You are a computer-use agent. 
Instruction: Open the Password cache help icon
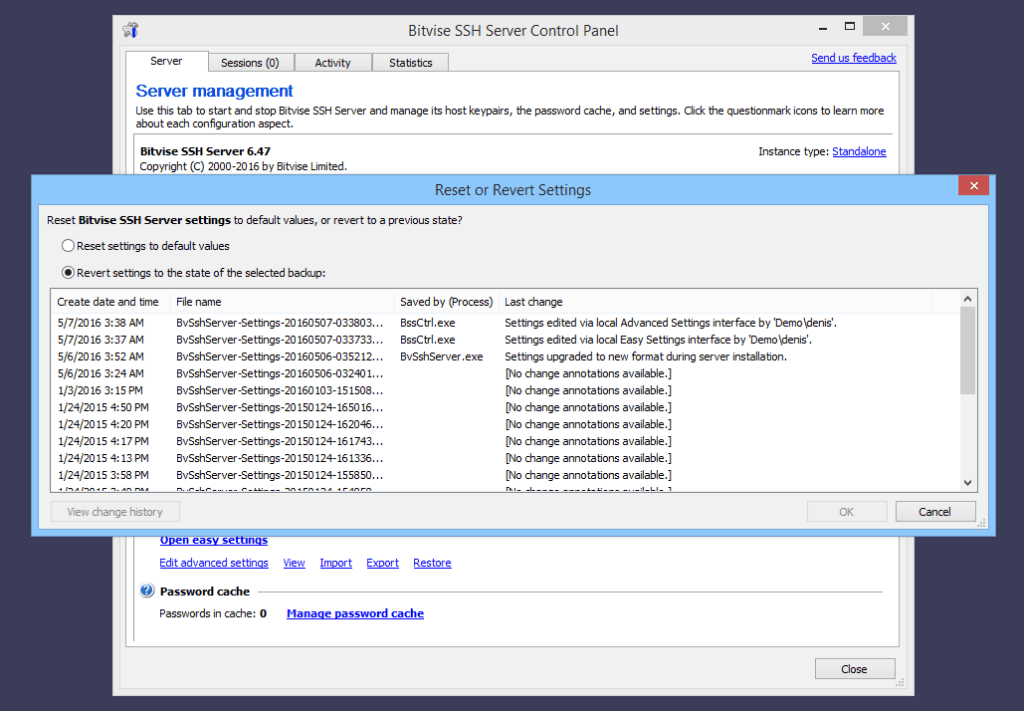[147, 591]
